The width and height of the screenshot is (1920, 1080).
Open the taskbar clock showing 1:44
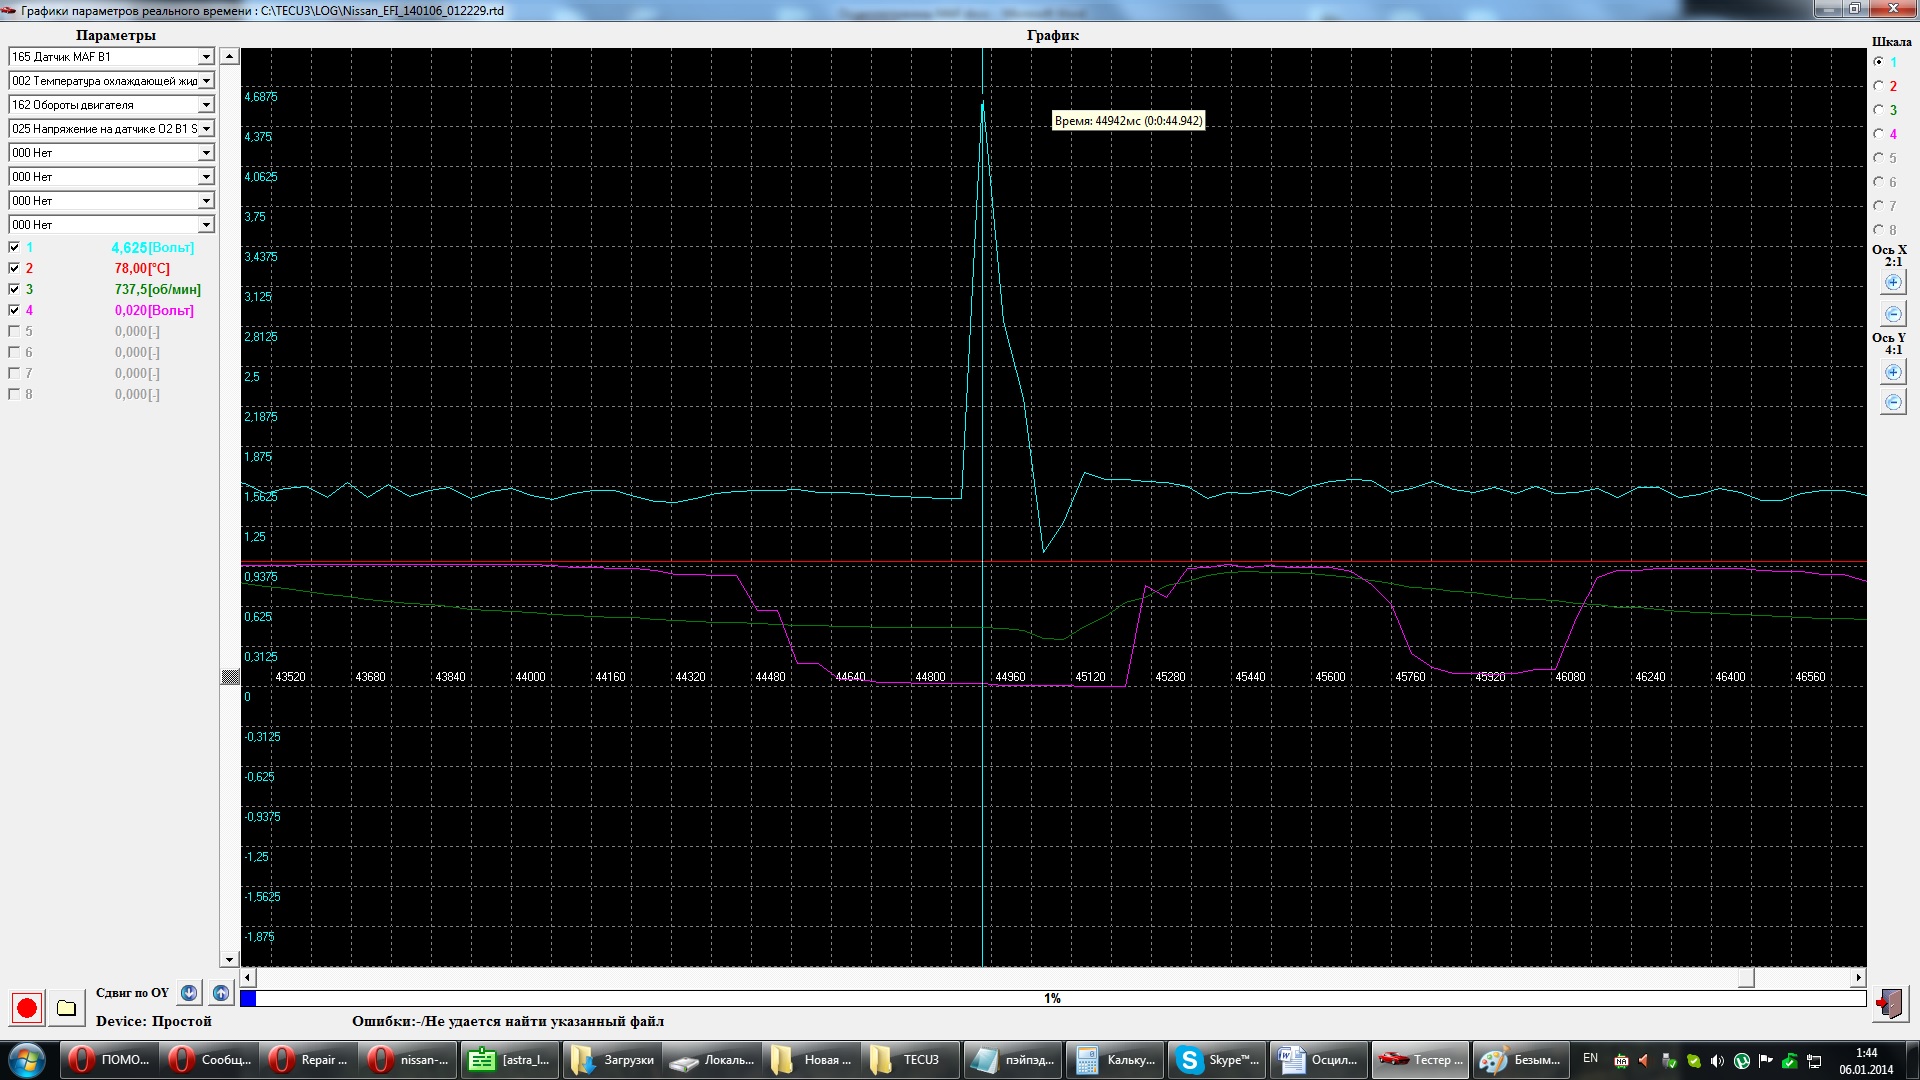[1866, 1061]
